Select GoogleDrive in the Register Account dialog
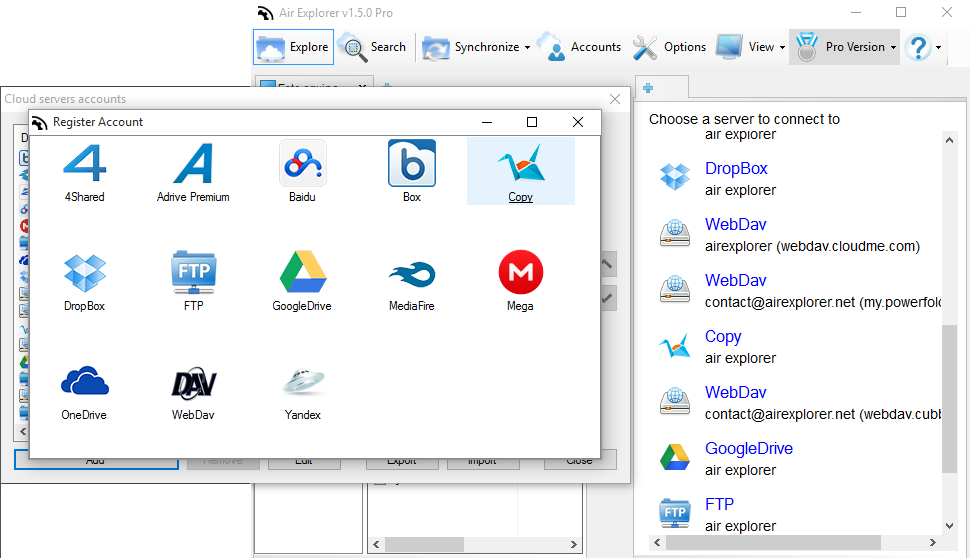The image size is (970, 558). tap(302, 281)
